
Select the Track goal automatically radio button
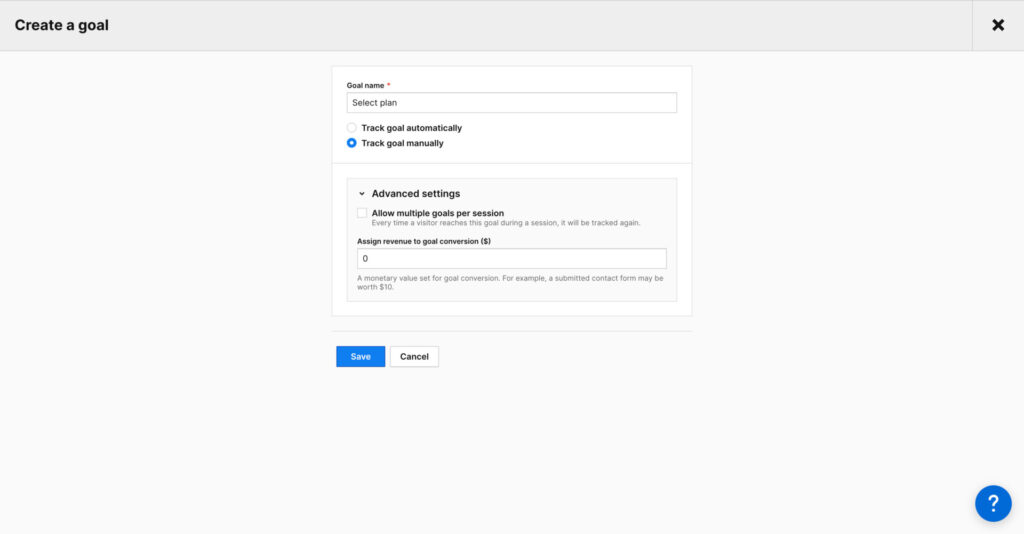[351, 128]
